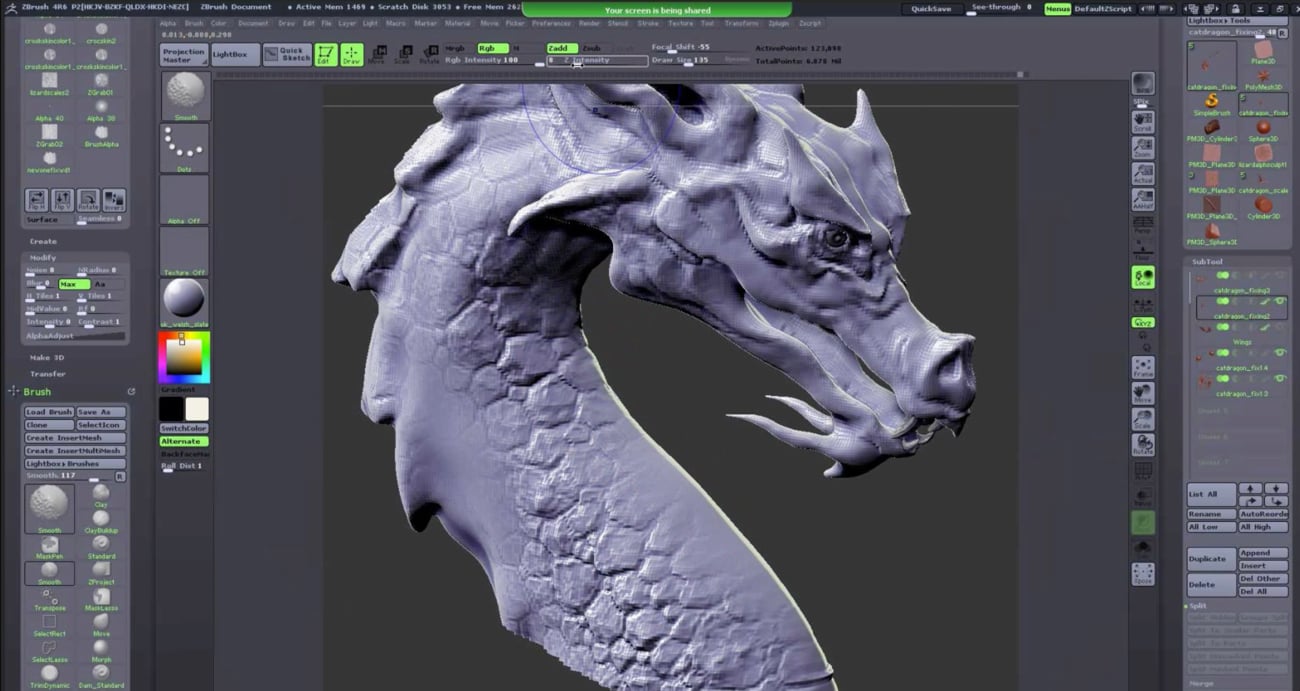The width and height of the screenshot is (1300, 691).
Task: Toggle Edit mode
Action: click(325, 54)
